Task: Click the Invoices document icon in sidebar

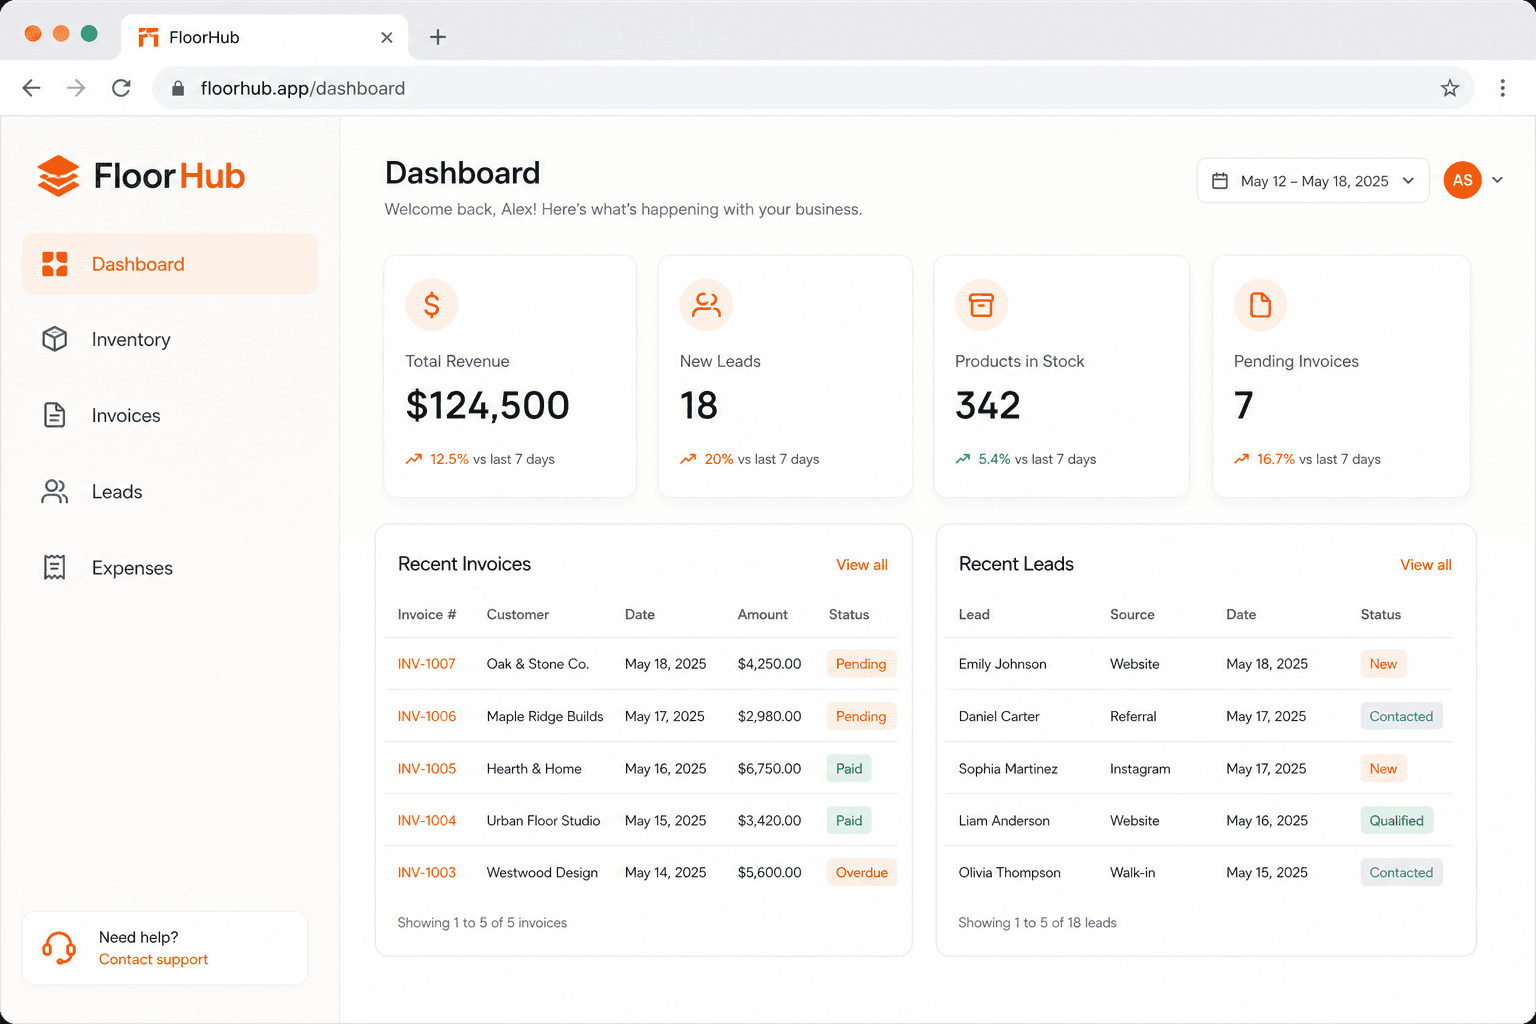Action: (x=55, y=415)
